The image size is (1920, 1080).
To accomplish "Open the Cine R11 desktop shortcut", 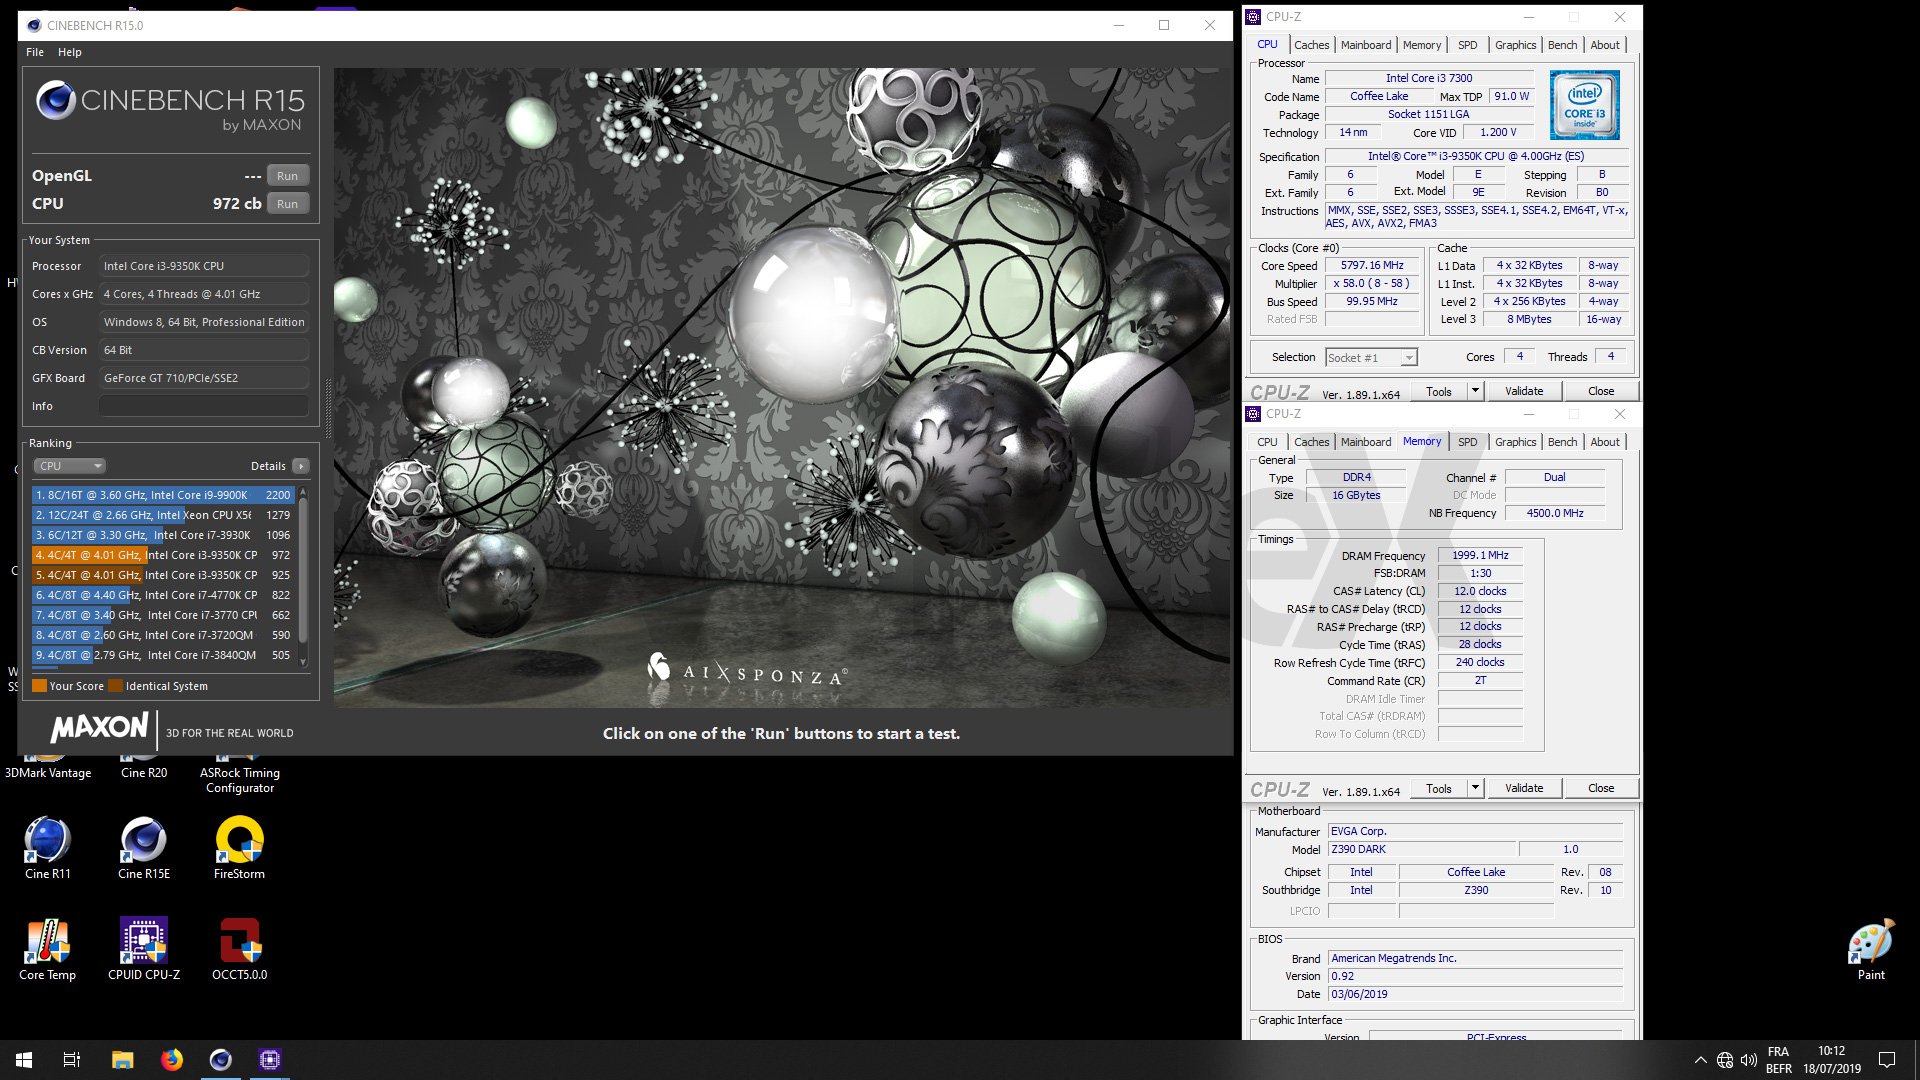I will (x=47, y=848).
